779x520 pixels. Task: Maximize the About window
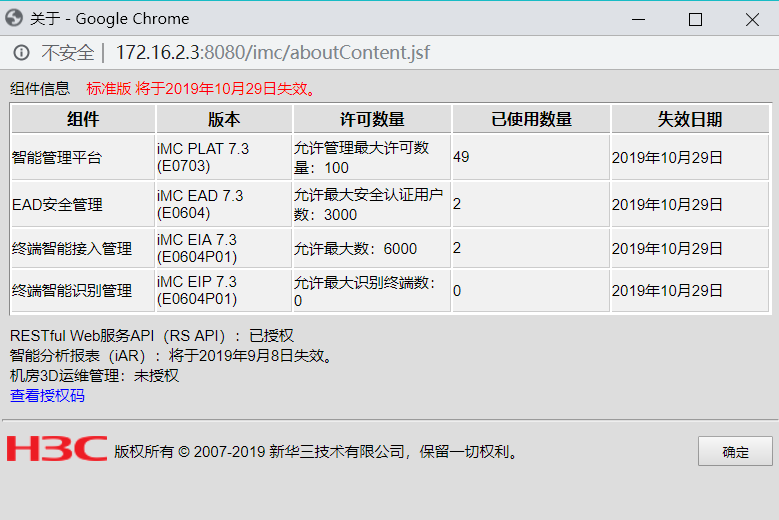[695, 19]
